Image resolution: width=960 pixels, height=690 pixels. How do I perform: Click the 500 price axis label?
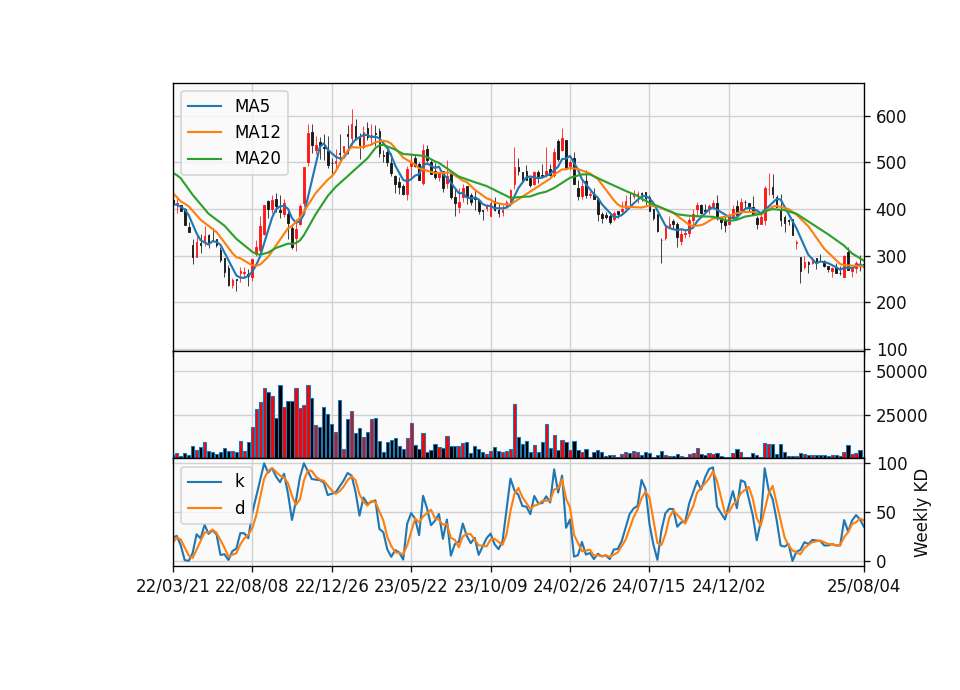coord(891,163)
